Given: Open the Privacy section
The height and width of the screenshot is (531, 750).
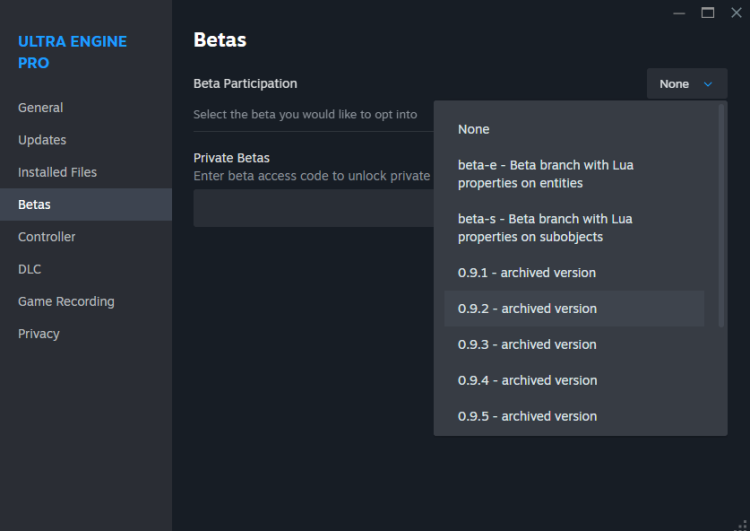Looking at the screenshot, I should 39,334.
